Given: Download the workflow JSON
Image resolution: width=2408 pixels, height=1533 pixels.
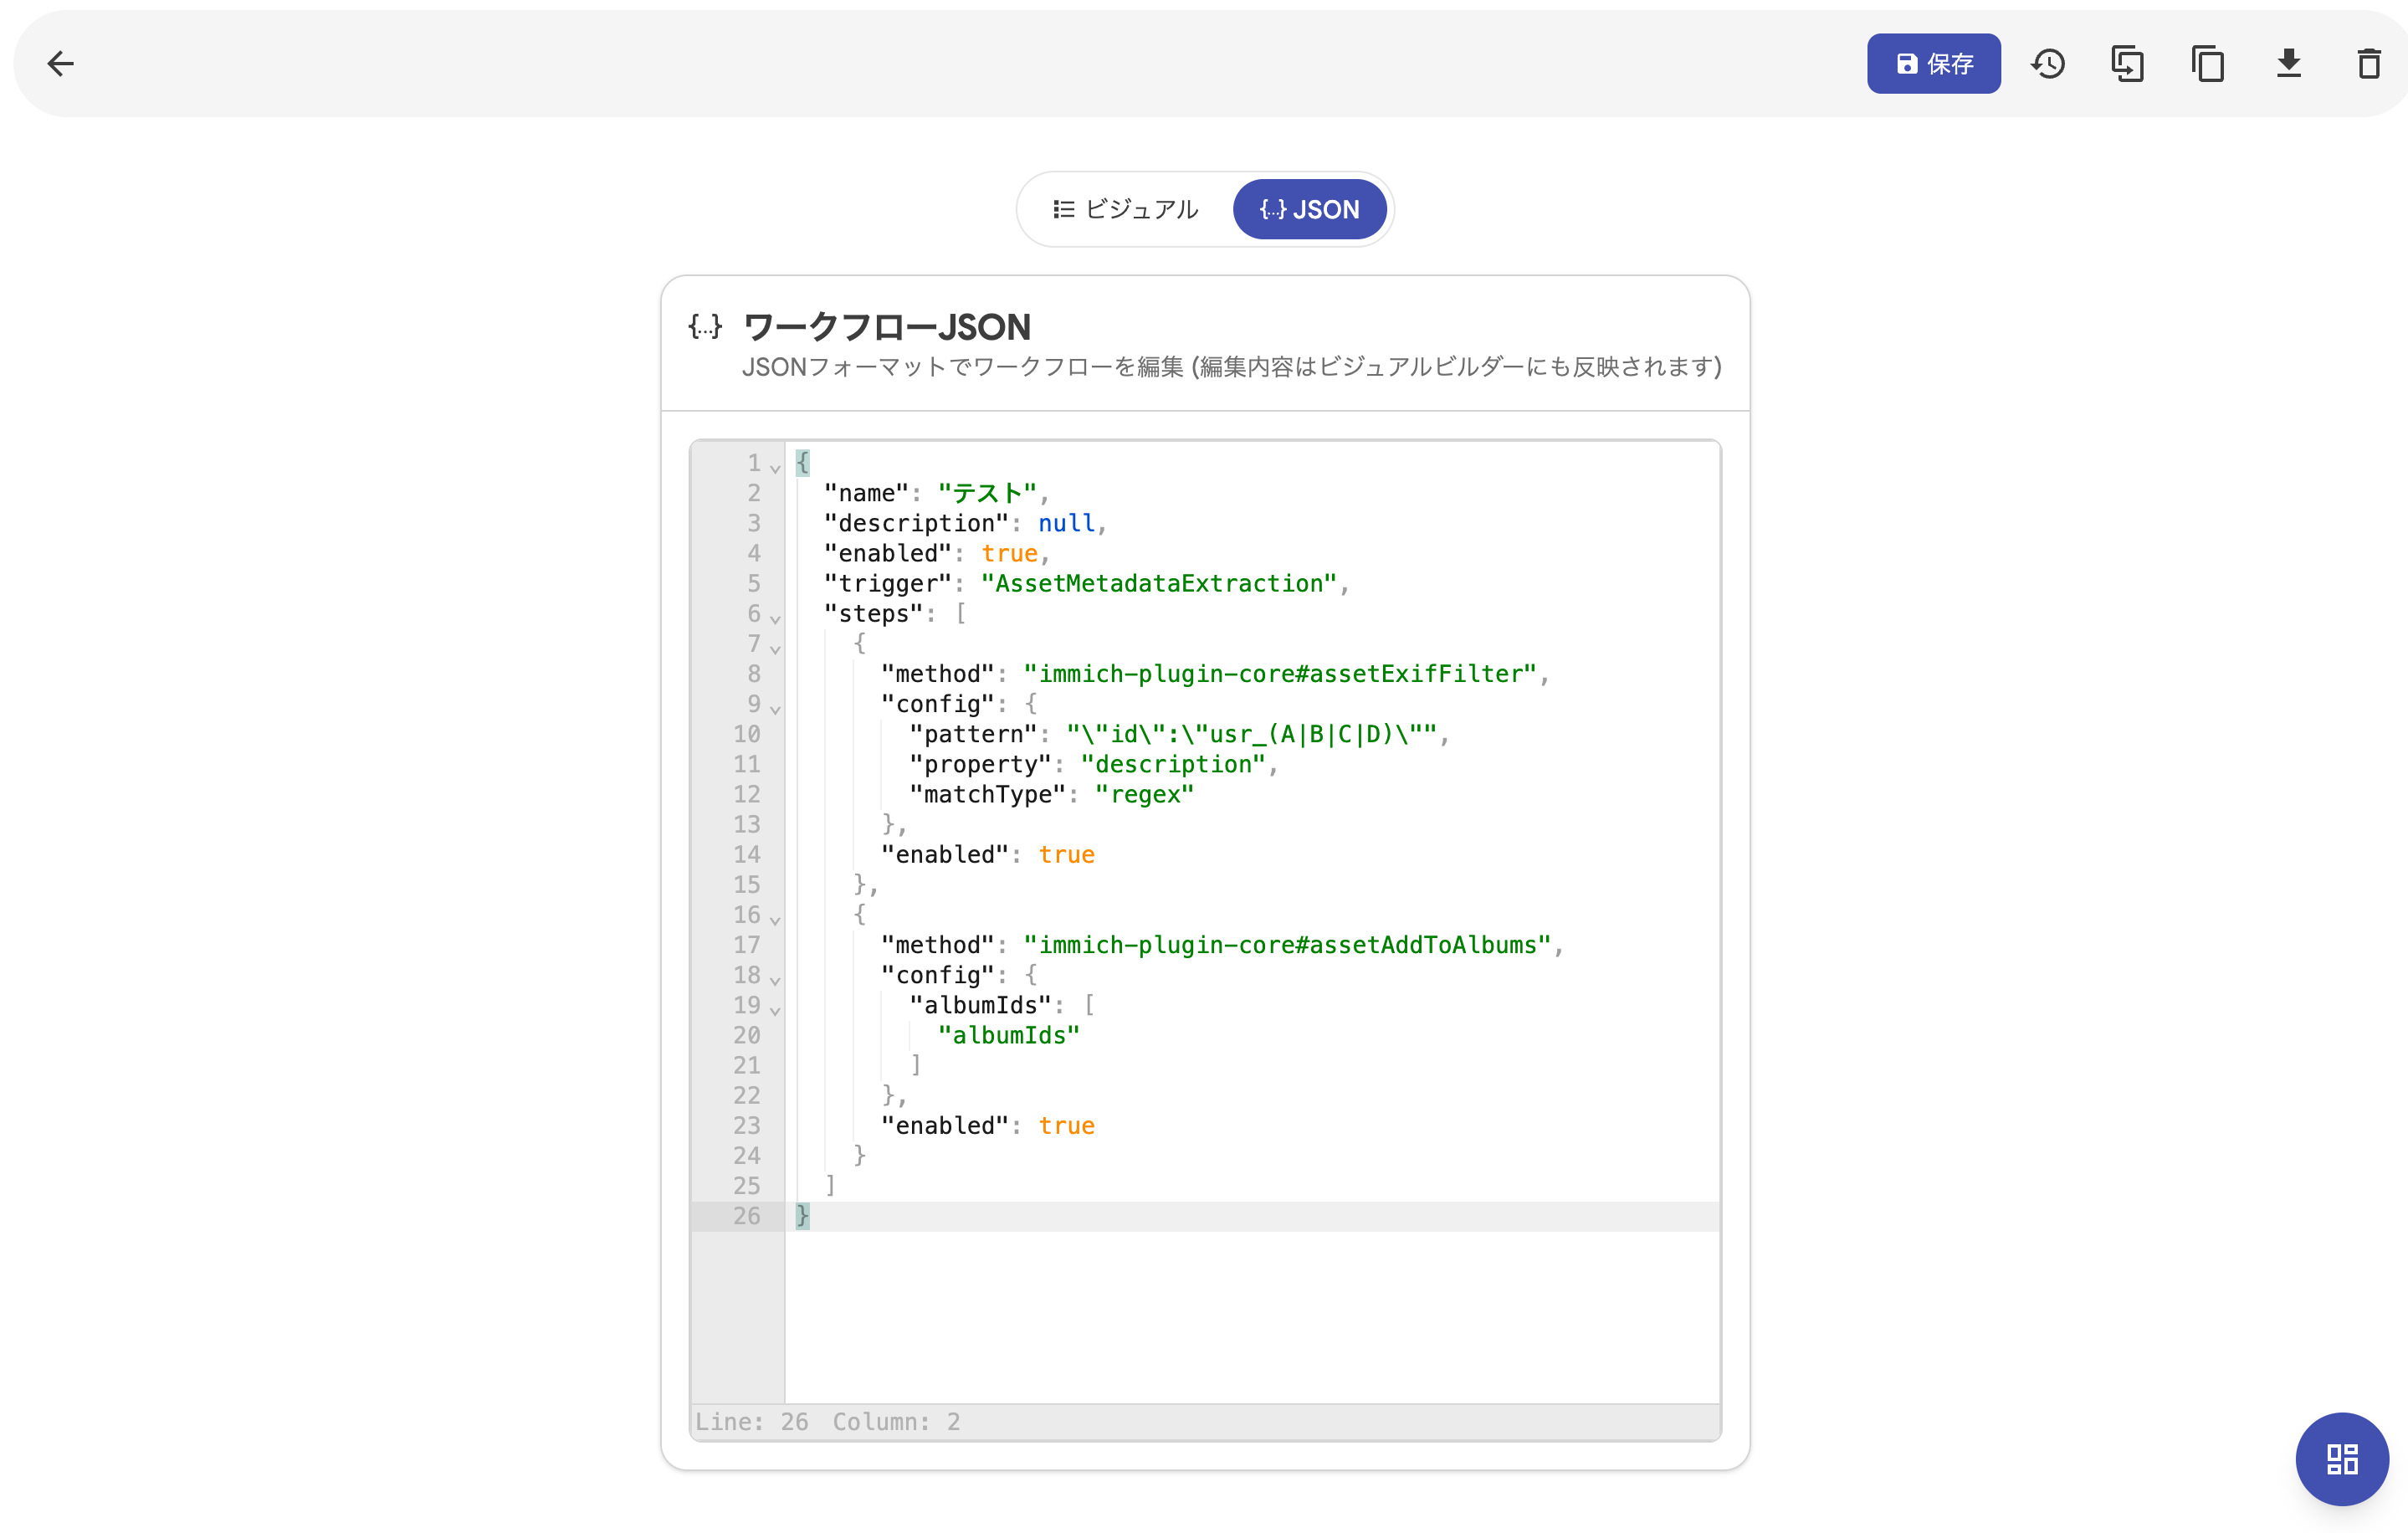Looking at the screenshot, I should pos(2288,64).
